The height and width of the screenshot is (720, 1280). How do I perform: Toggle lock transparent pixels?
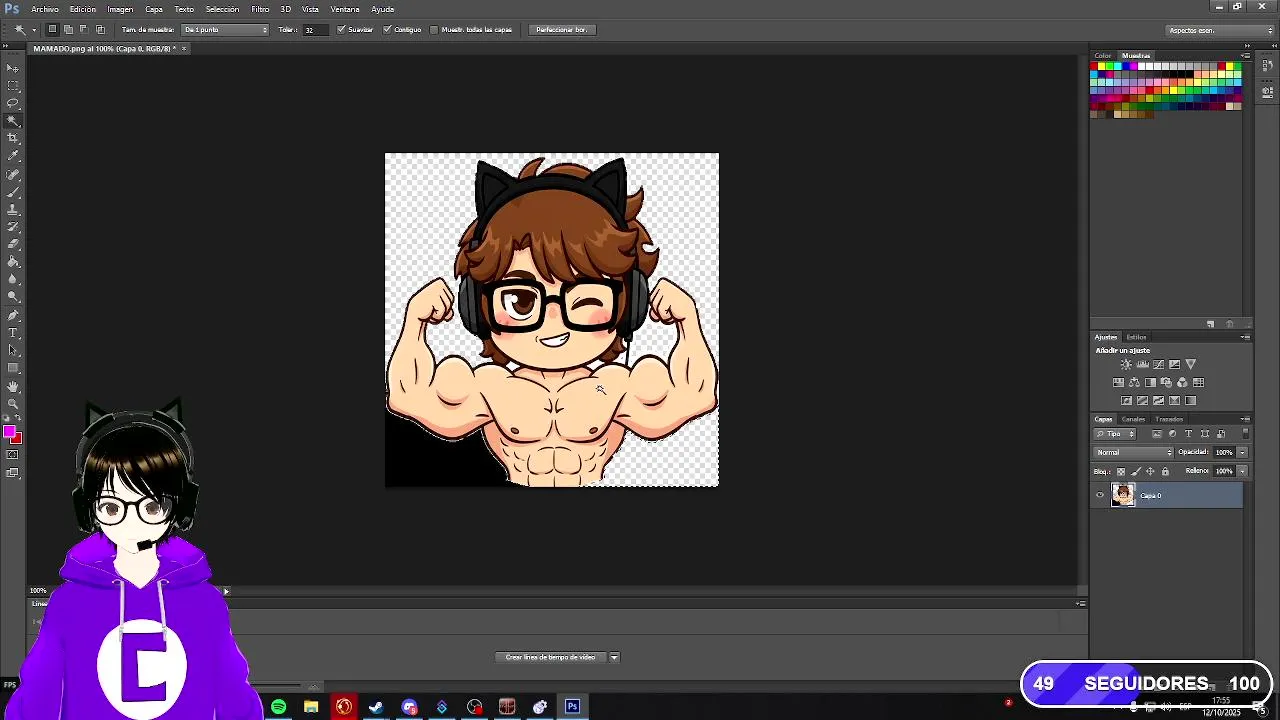tap(1121, 471)
